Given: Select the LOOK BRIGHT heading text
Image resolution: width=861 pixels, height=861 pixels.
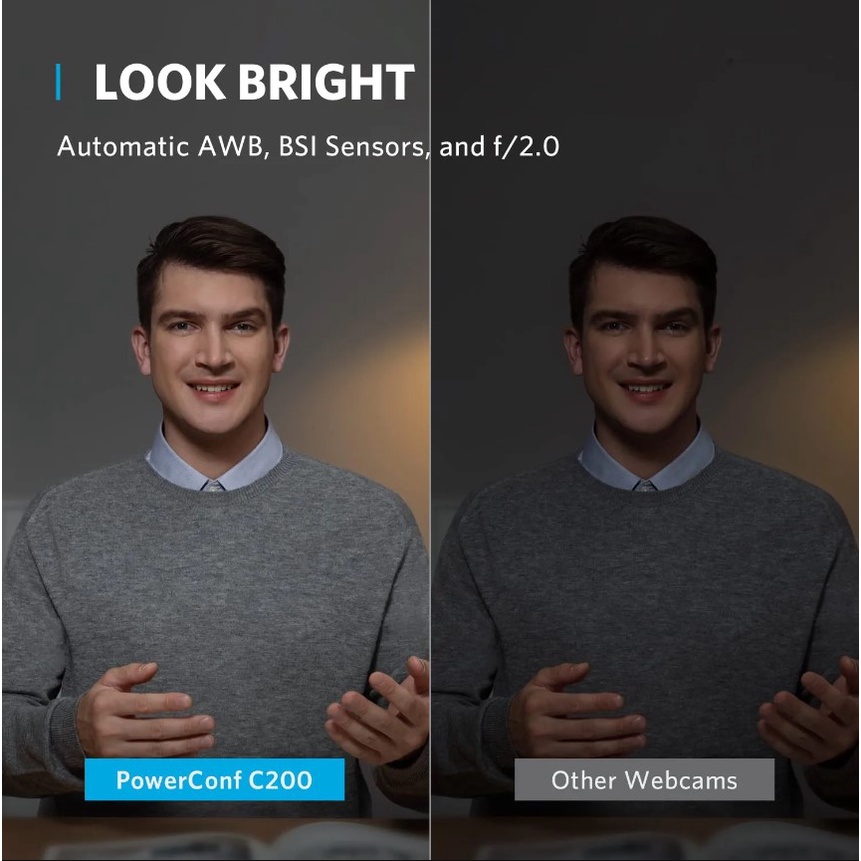Looking at the screenshot, I should click(254, 82).
